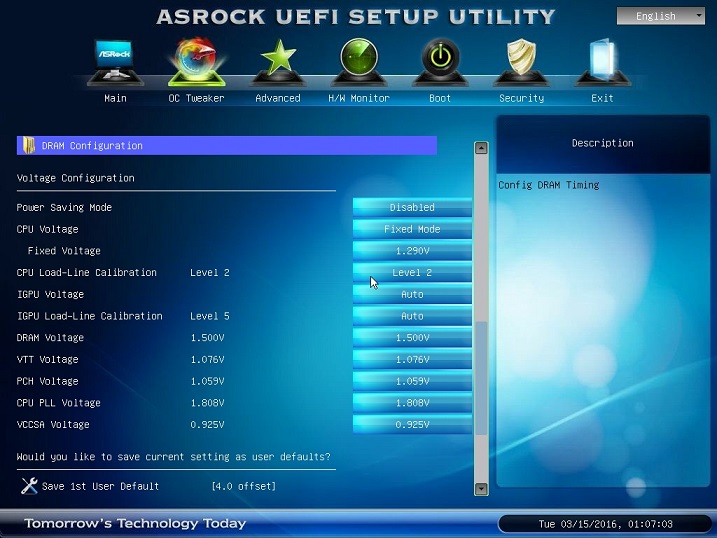
Task: Click the DRAM Configuration folder icon
Action: [x=29, y=145]
